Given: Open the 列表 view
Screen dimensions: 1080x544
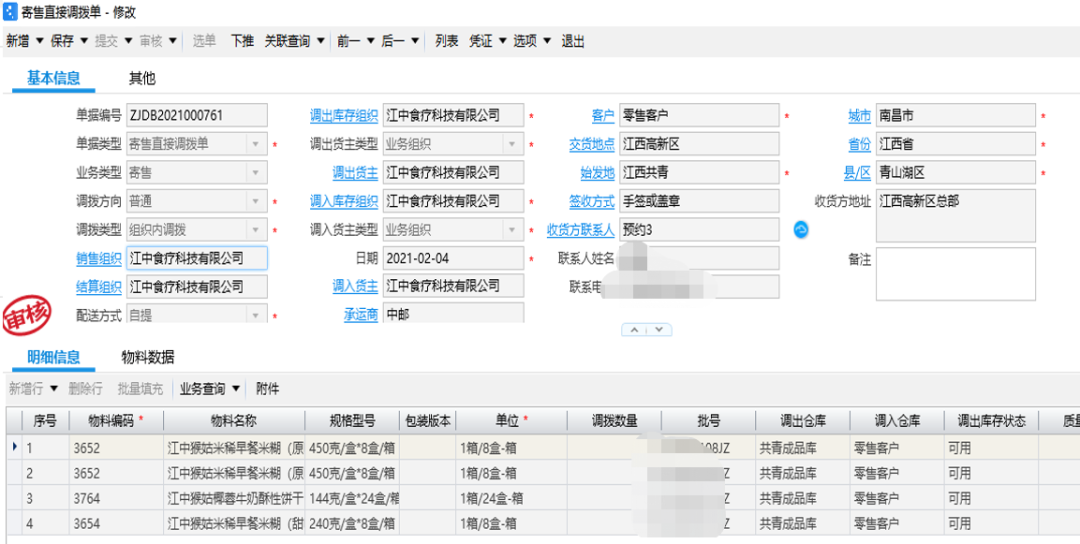Looking at the screenshot, I should [446, 41].
